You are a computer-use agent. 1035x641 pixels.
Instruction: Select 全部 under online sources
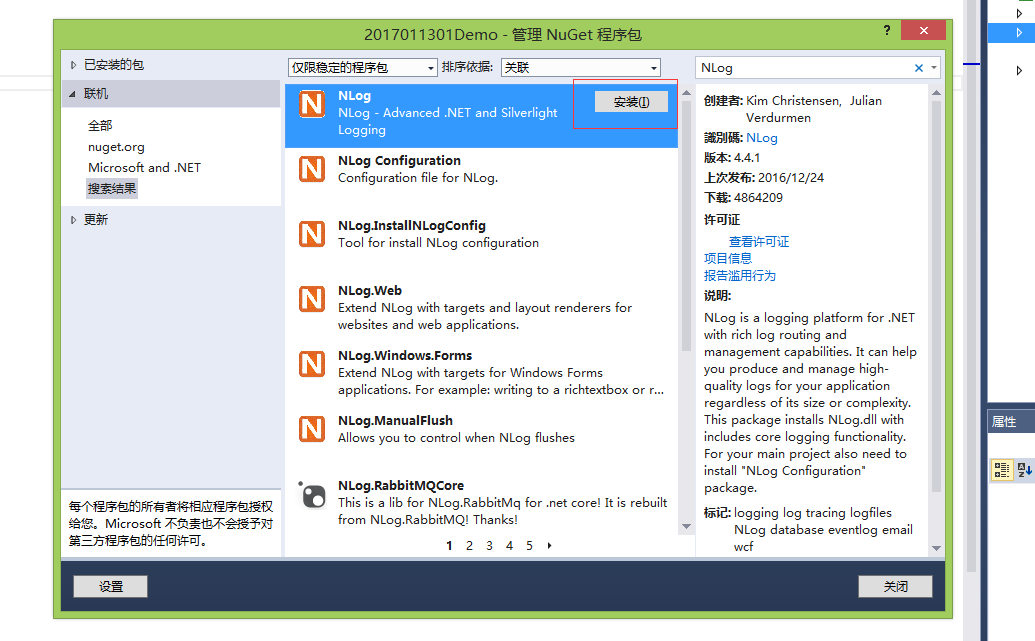pos(100,125)
